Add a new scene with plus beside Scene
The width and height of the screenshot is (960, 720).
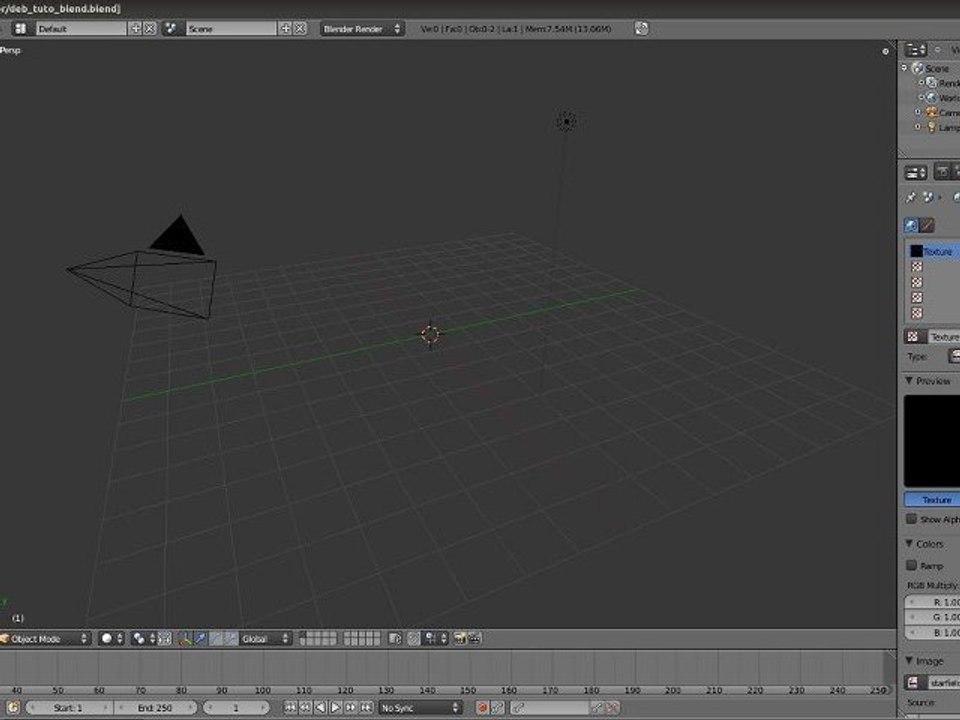tap(285, 28)
